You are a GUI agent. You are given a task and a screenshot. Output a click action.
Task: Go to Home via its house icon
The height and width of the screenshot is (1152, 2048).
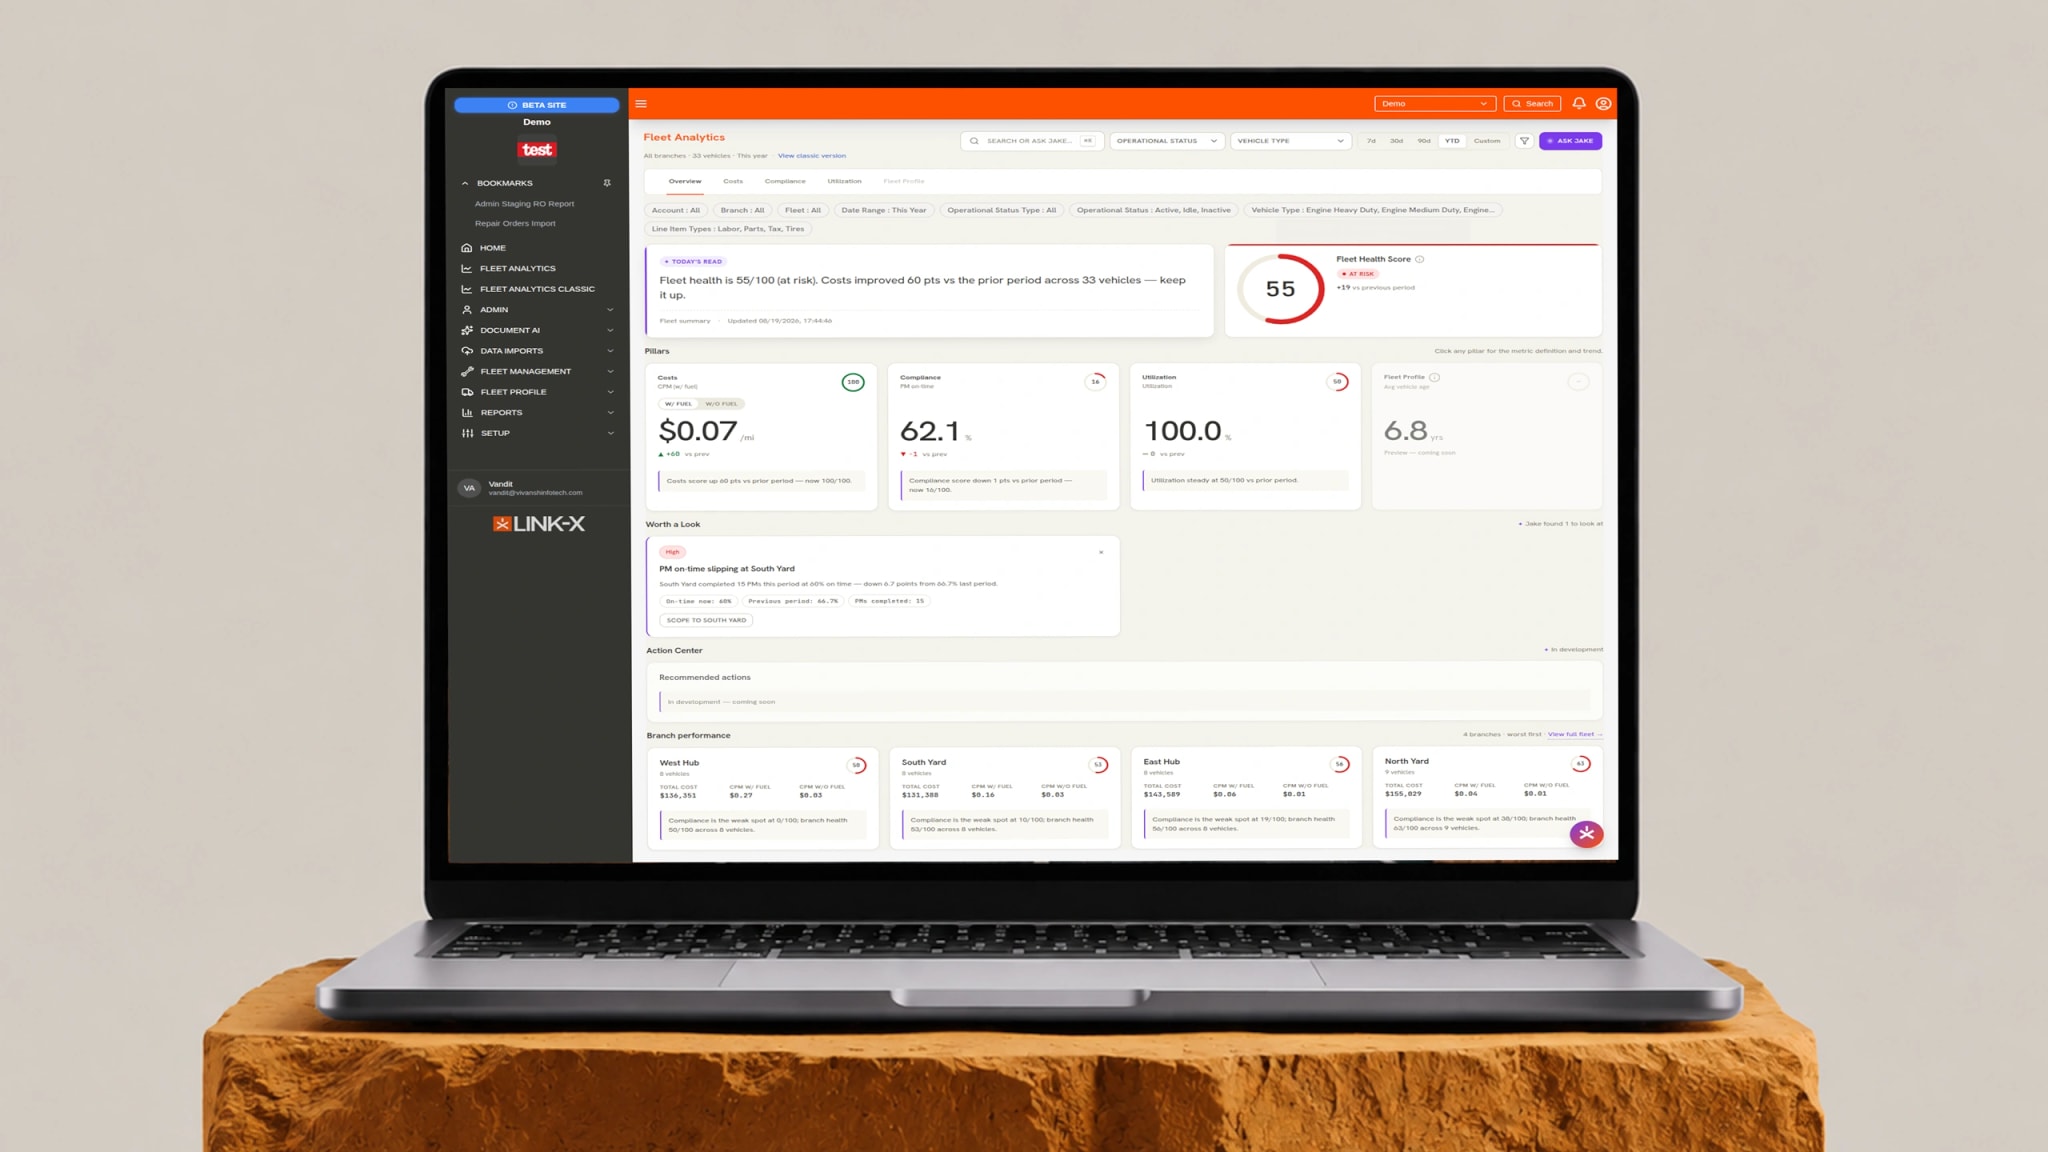tap(466, 248)
